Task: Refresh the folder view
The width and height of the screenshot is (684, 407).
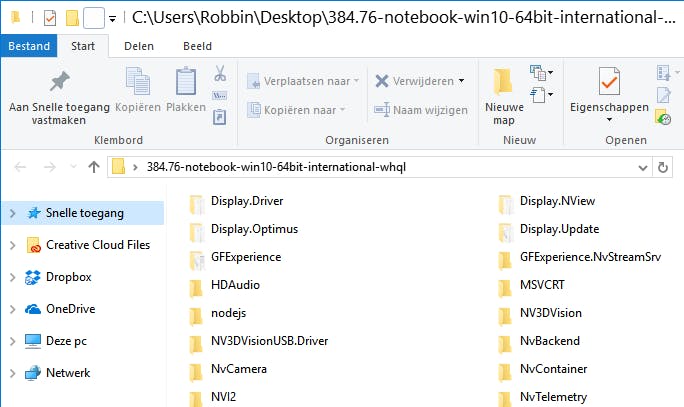Action: [663, 167]
